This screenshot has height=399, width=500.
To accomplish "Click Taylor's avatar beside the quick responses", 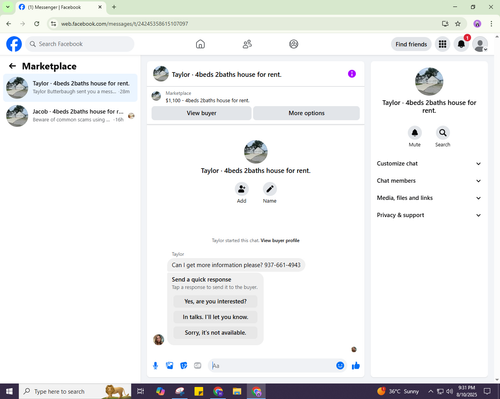I will (x=158, y=340).
